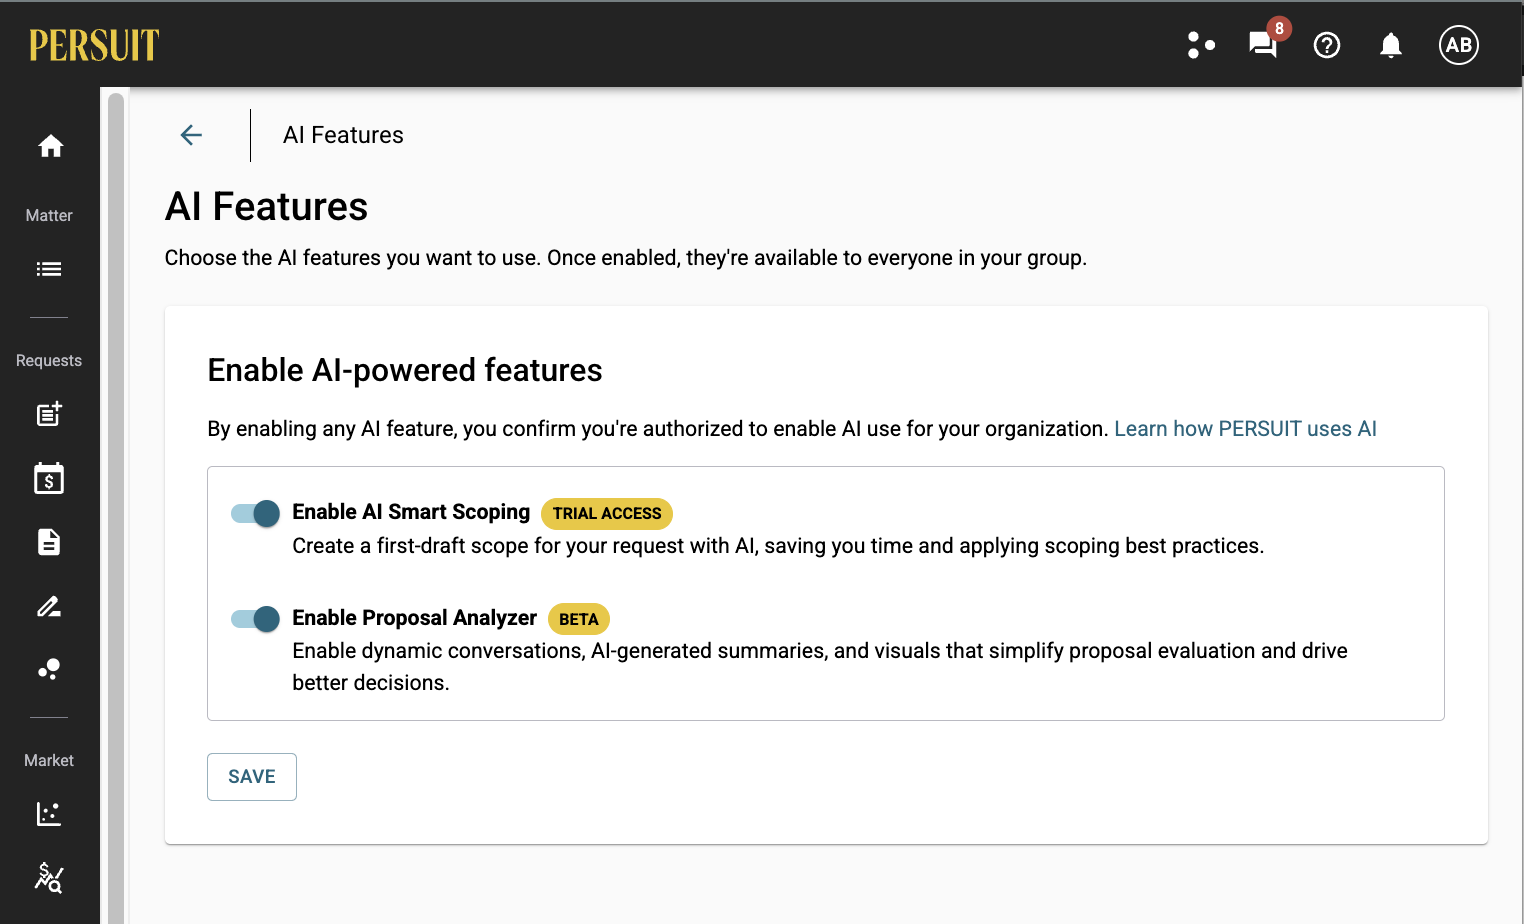Click the Market sidebar label
Screen dimensions: 1524x924
pos(49,760)
